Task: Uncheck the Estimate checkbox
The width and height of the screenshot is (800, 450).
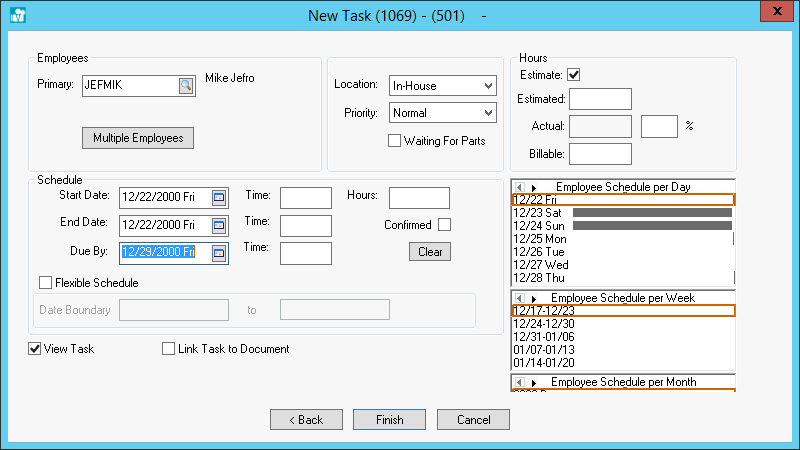Action: pos(574,75)
